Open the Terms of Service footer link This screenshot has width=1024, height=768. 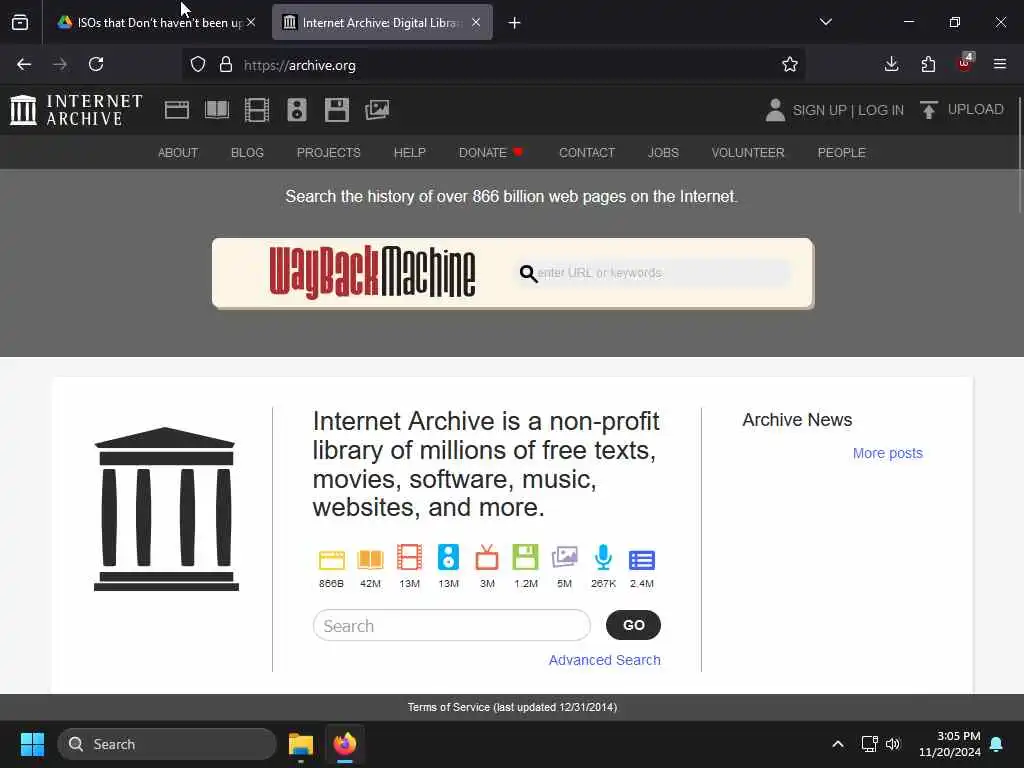pyautogui.click(x=512, y=707)
